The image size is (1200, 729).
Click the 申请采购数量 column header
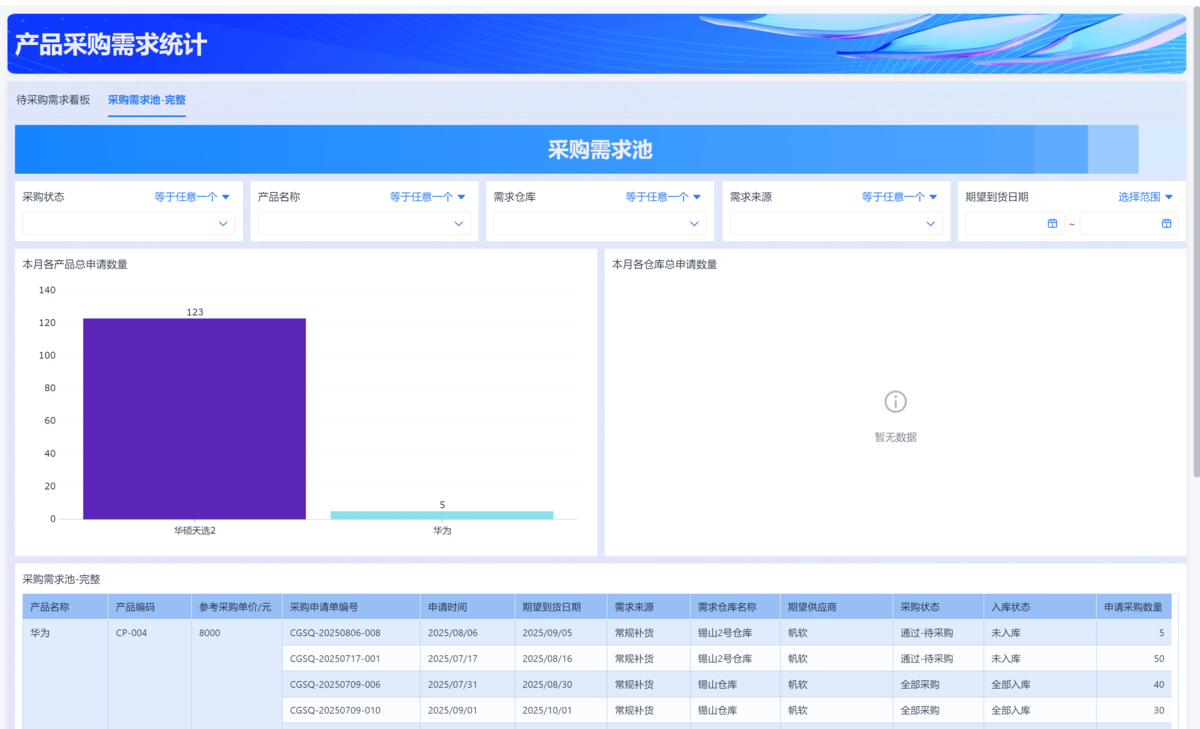(1134, 607)
